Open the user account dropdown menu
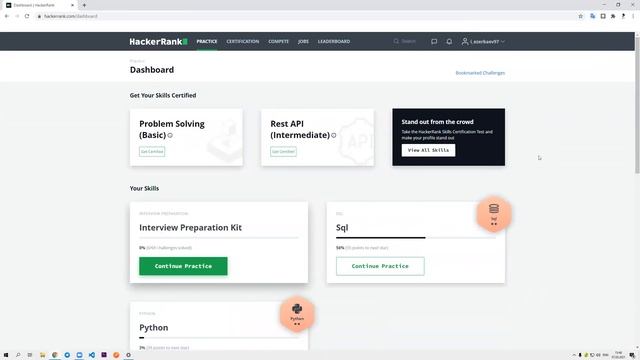The image size is (640, 360). click(484, 41)
